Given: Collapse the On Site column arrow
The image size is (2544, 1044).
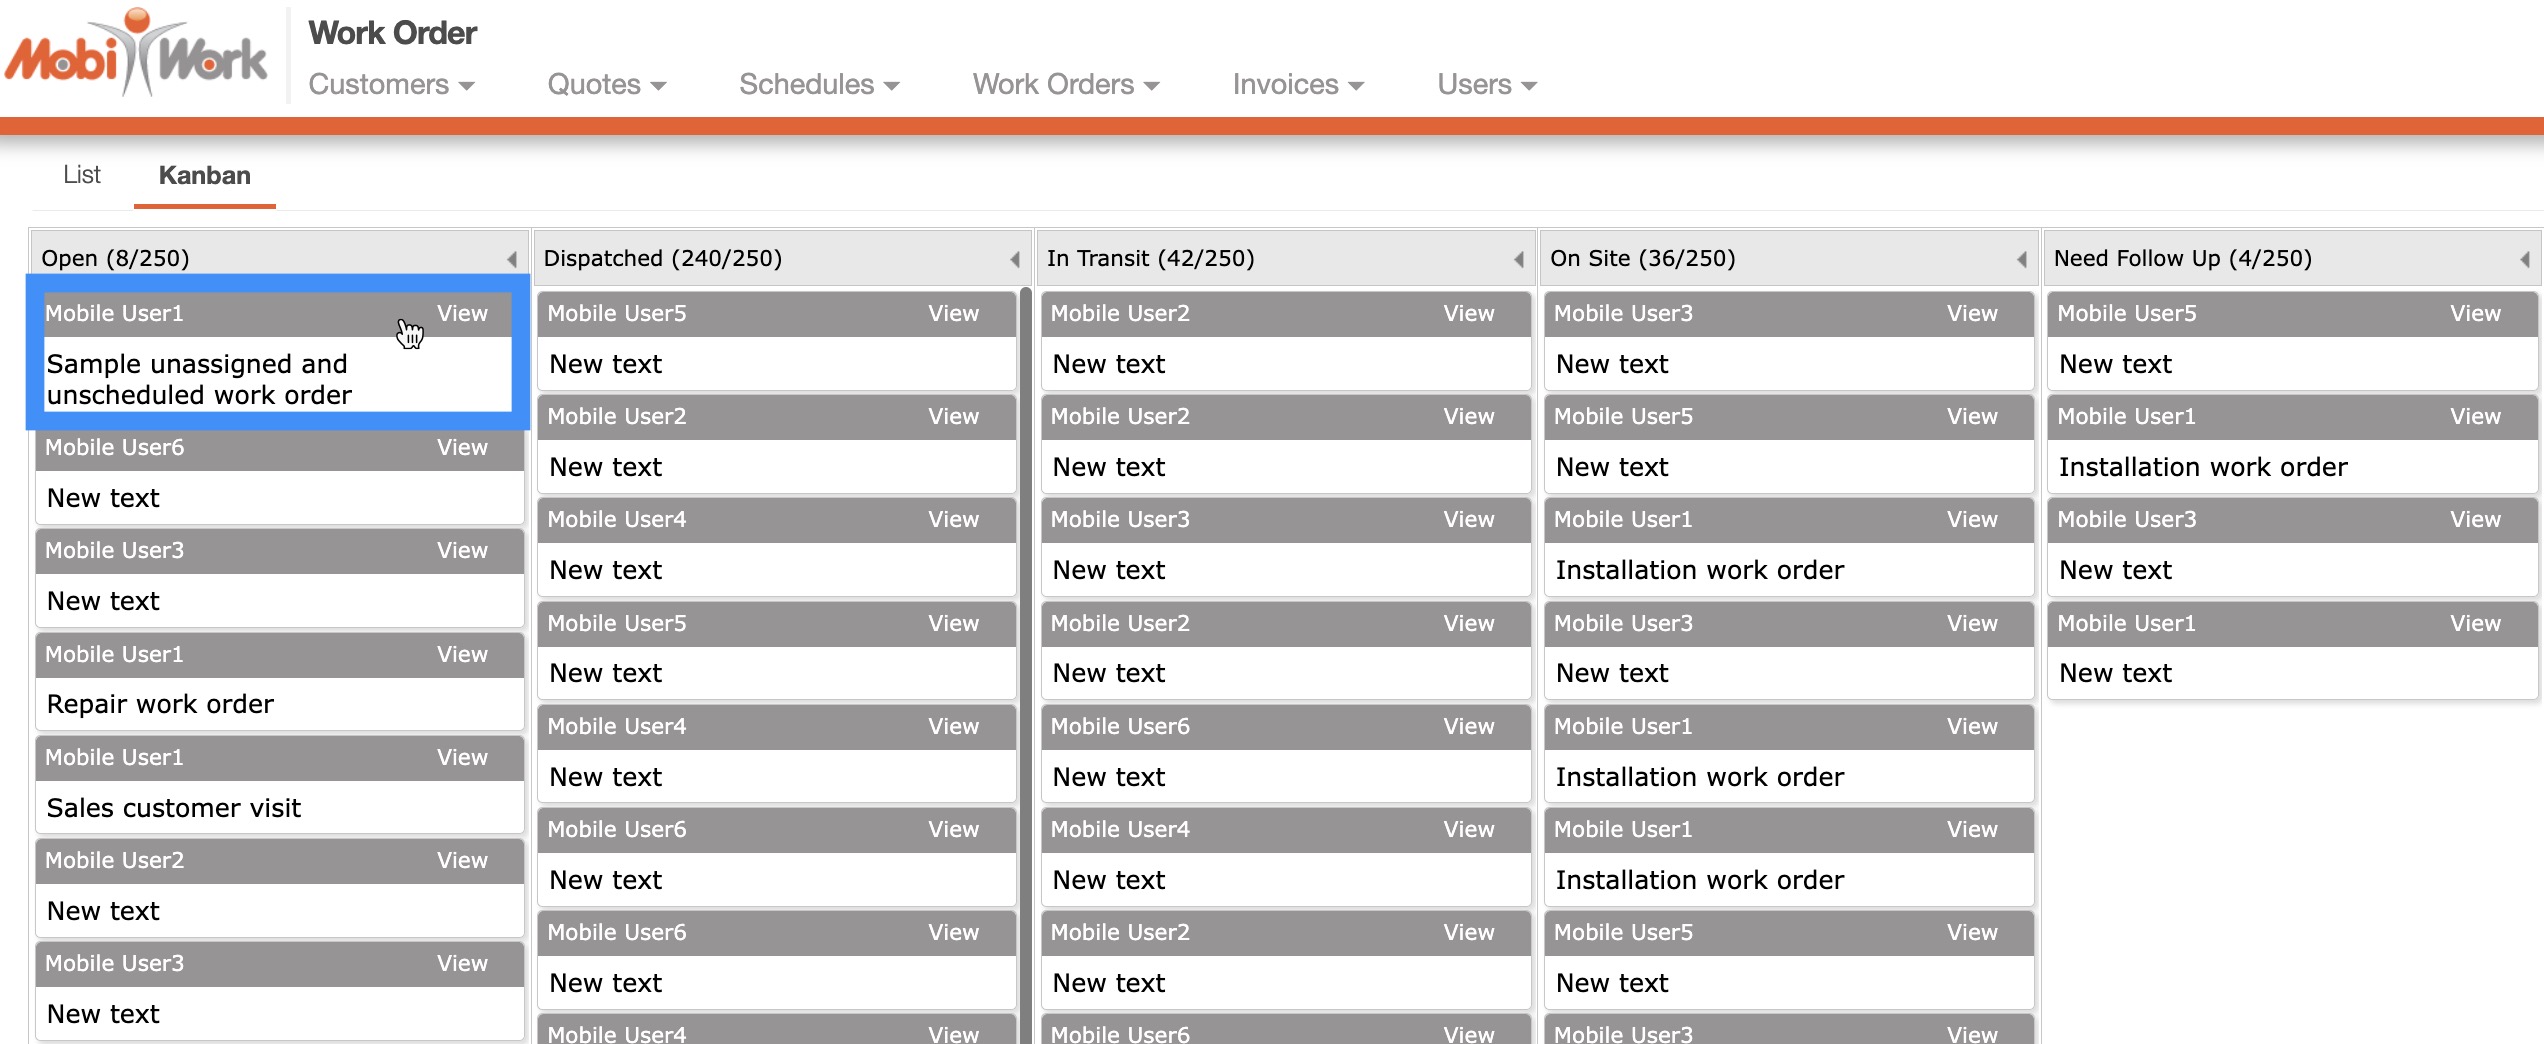Looking at the screenshot, I should 2021,259.
